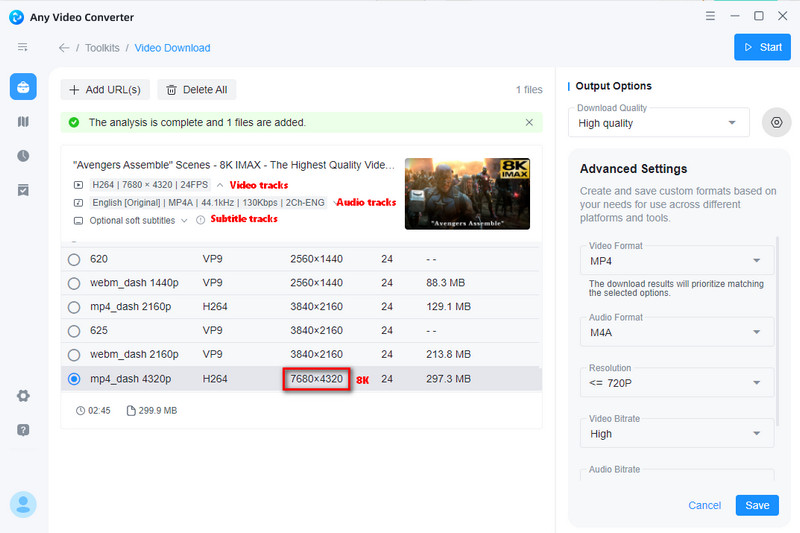Open the Resolution dropdown
This screenshot has width=800, height=533.
click(x=677, y=383)
